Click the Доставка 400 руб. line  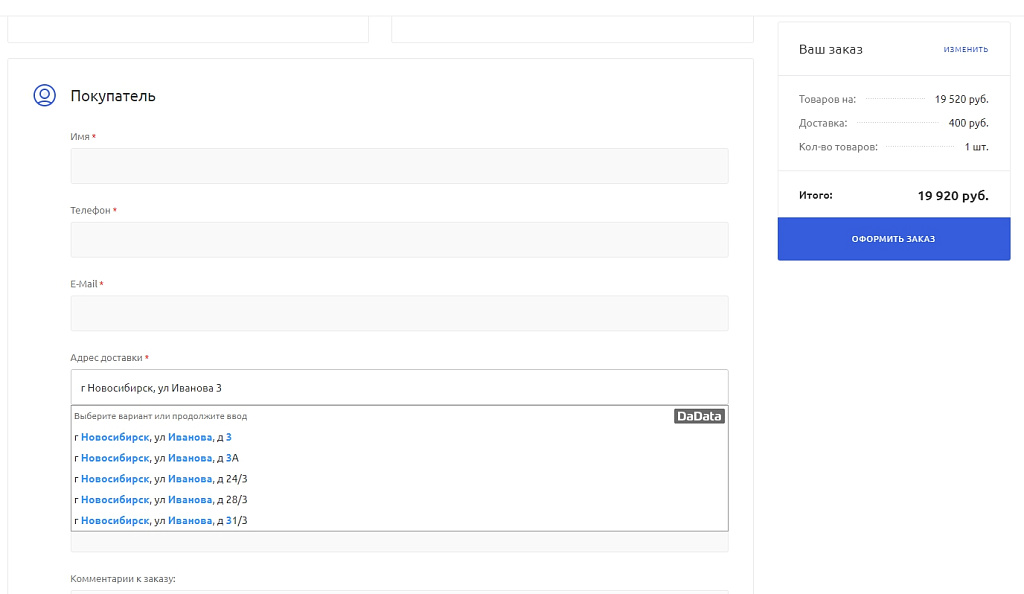tap(893, 123)
